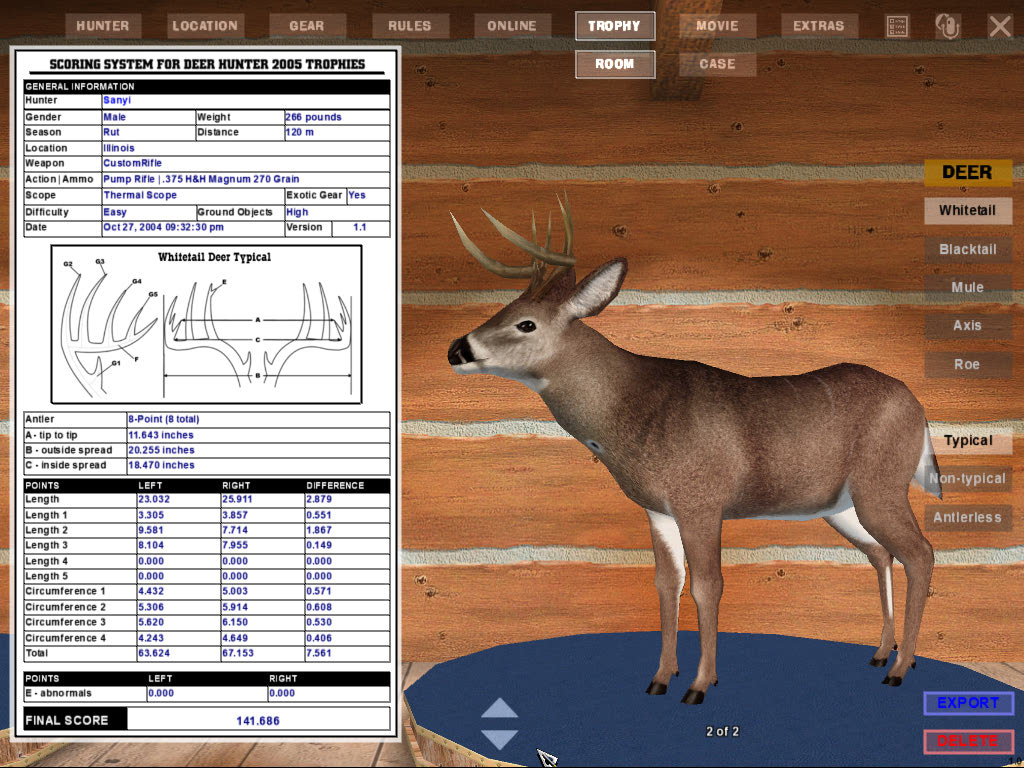
Task: Open the HUNTER menu tab
Action: tap(103, 26)
